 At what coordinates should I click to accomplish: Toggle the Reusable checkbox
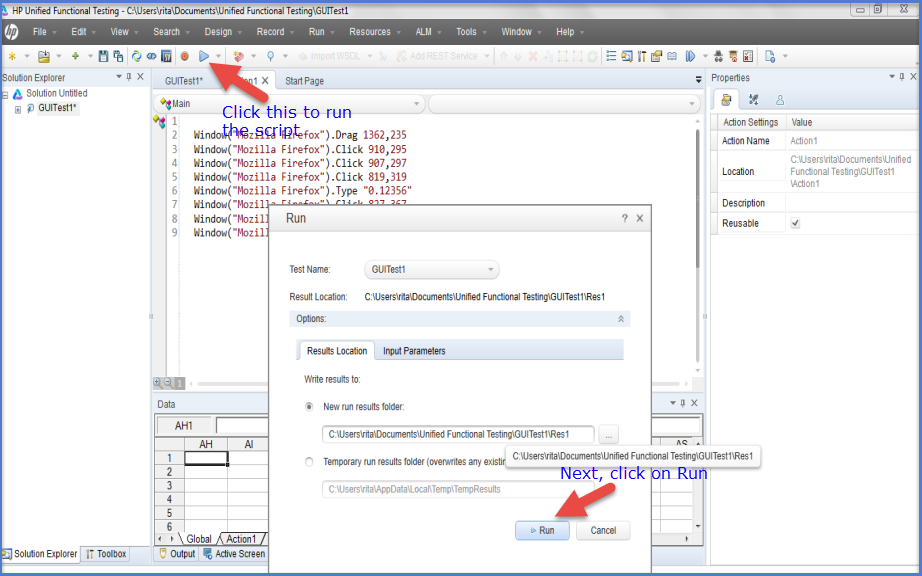point(795,223)
